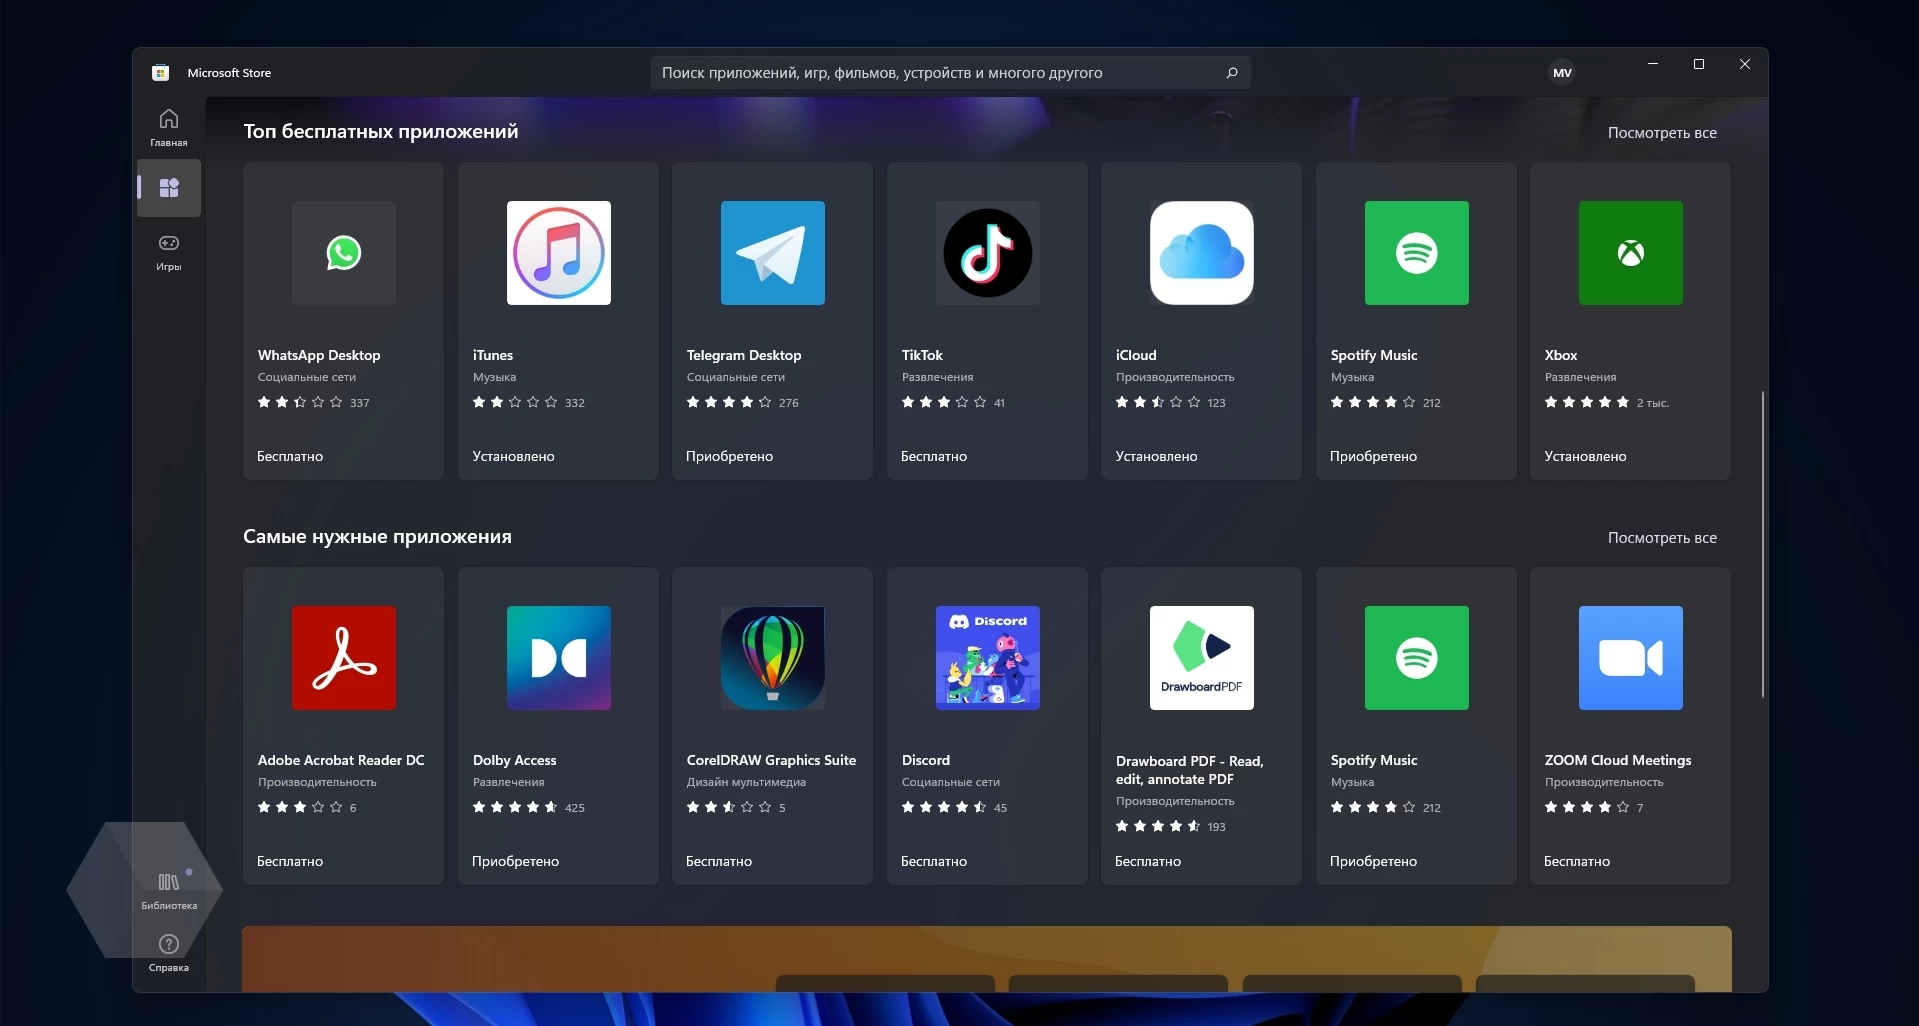Click Установлено on Xbox card
This screenshot has width=1919, height=1026.
point(1585,456)
